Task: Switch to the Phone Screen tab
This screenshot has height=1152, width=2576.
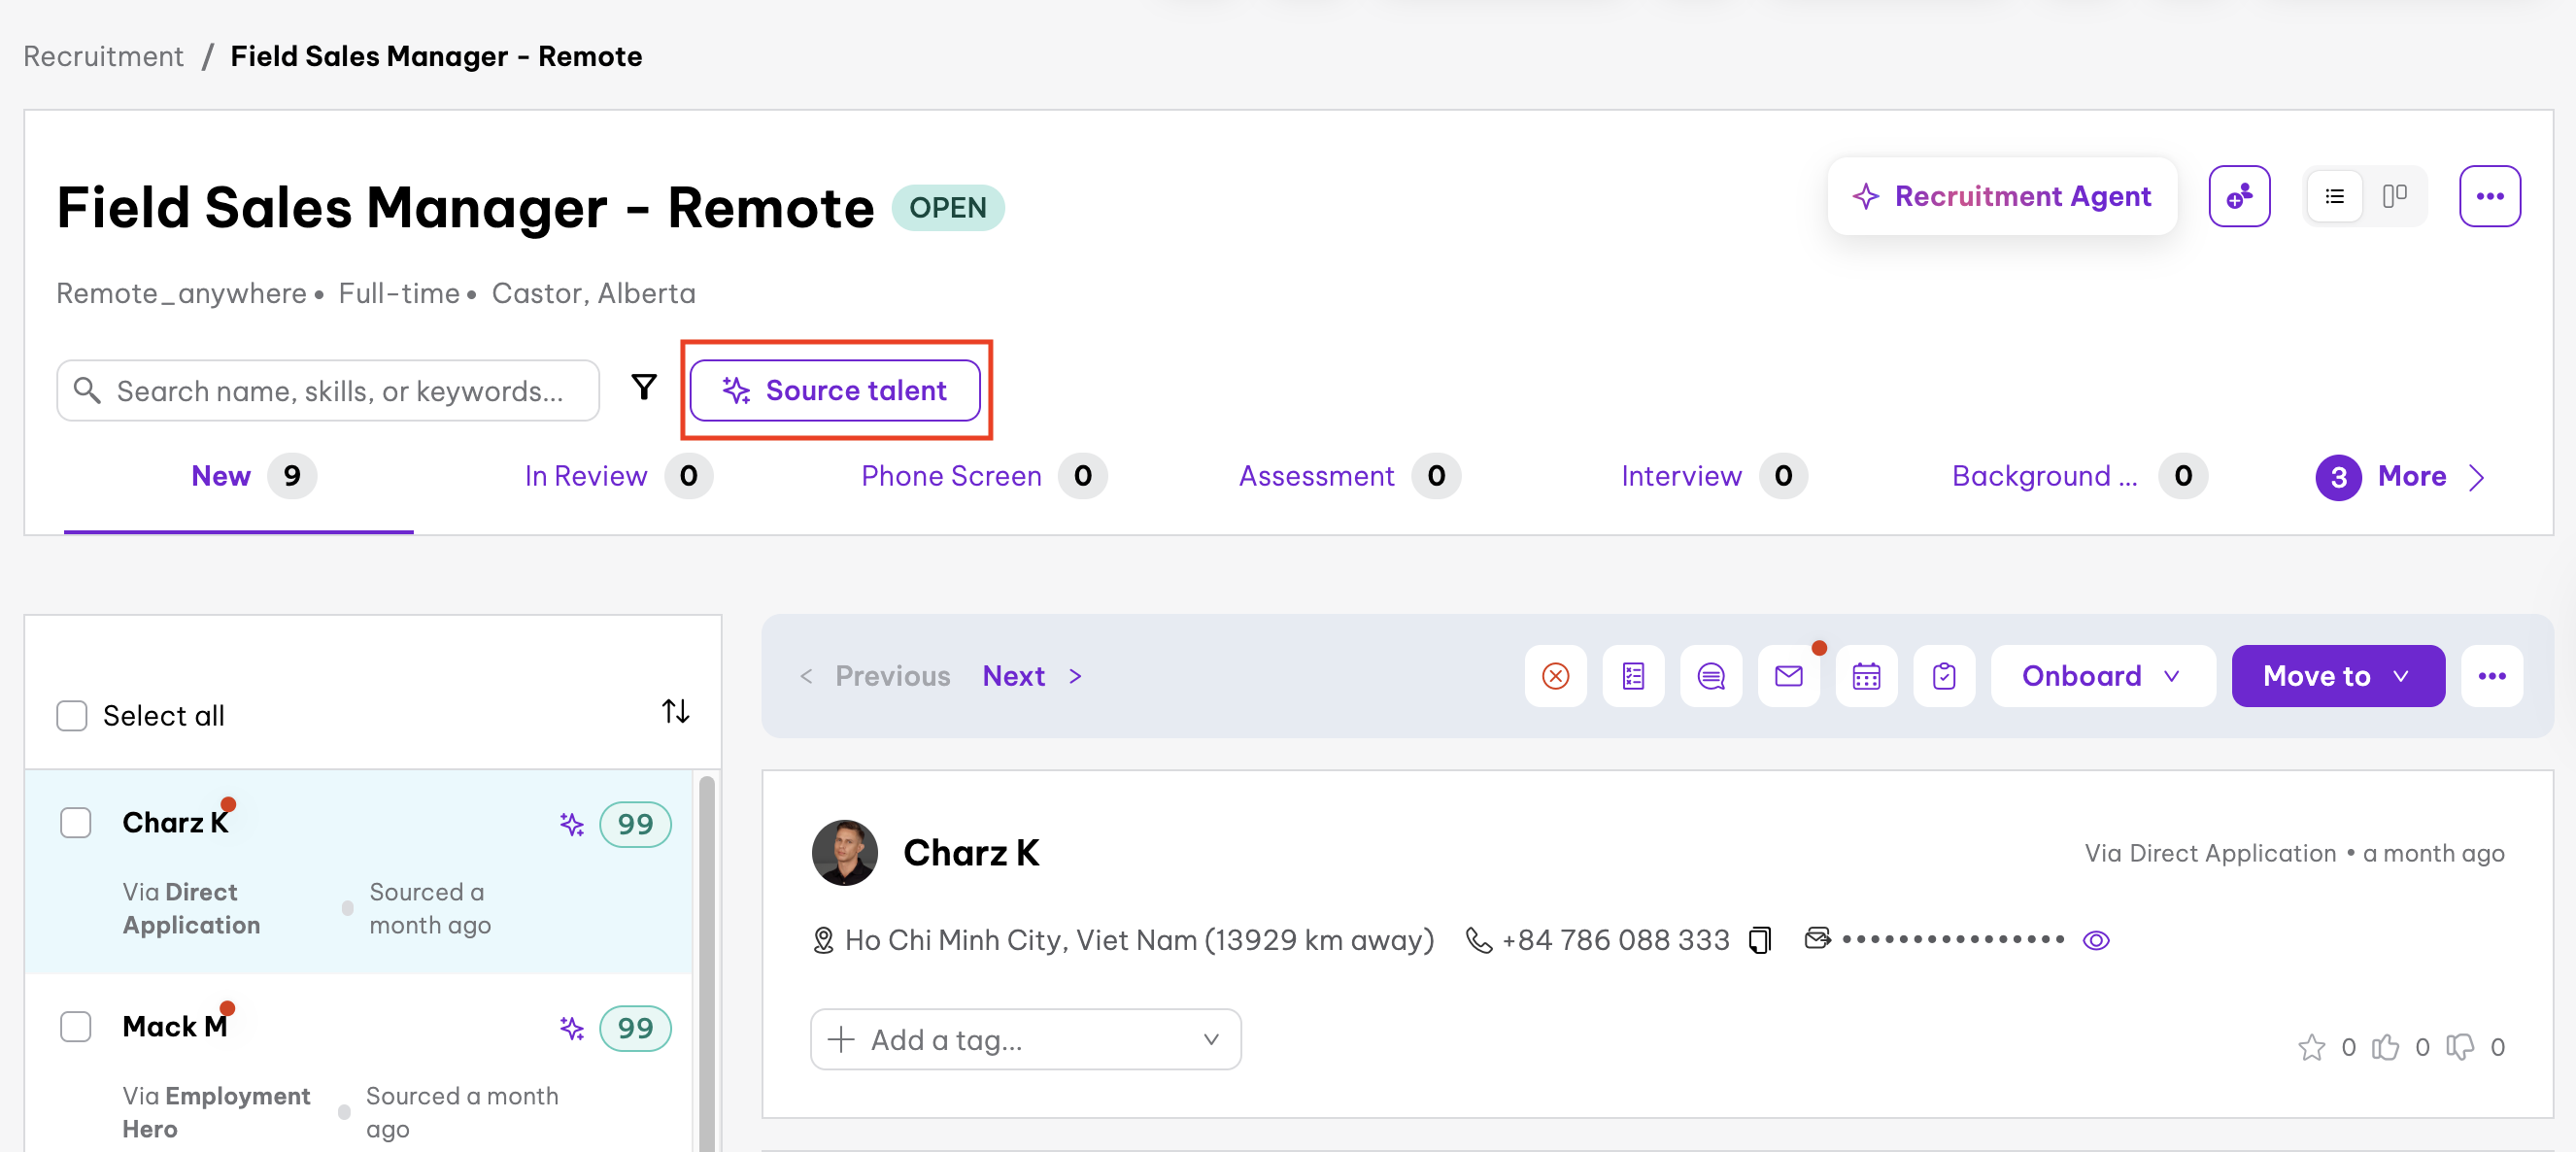Action: tap(951, 476)
